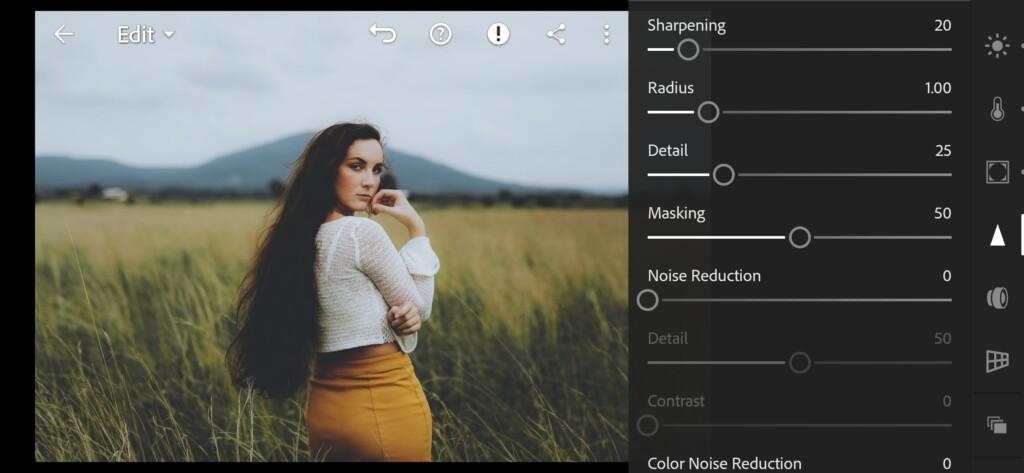
Task: Click the Sharpening label
Action: tap(686, 26)
